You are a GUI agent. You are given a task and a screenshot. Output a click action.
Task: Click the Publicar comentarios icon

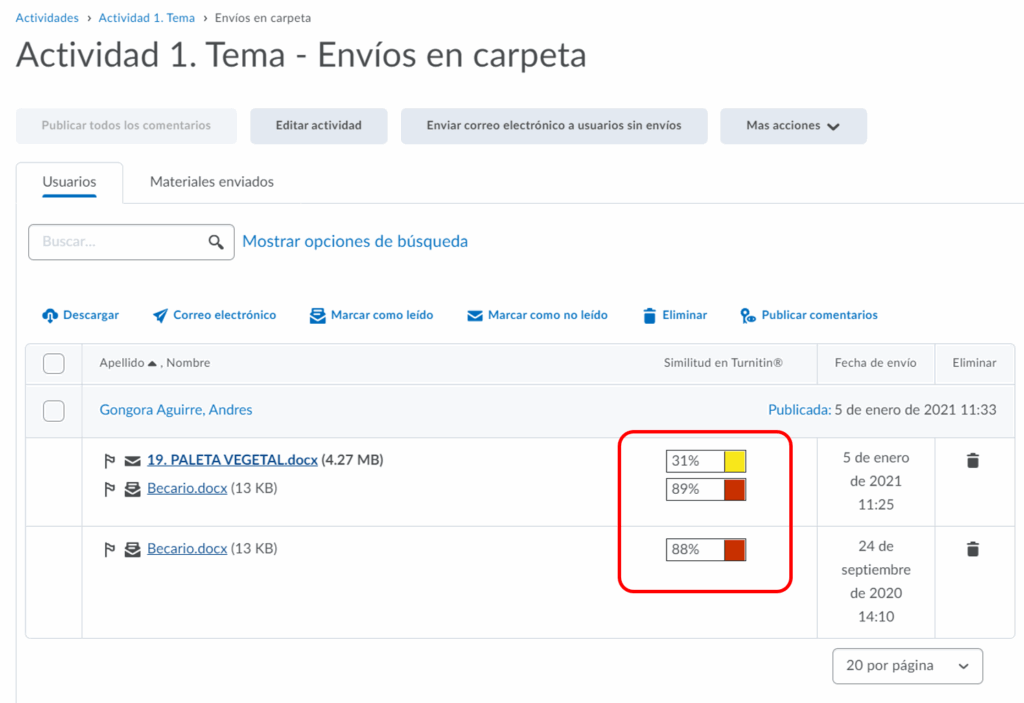coord(748,315)
